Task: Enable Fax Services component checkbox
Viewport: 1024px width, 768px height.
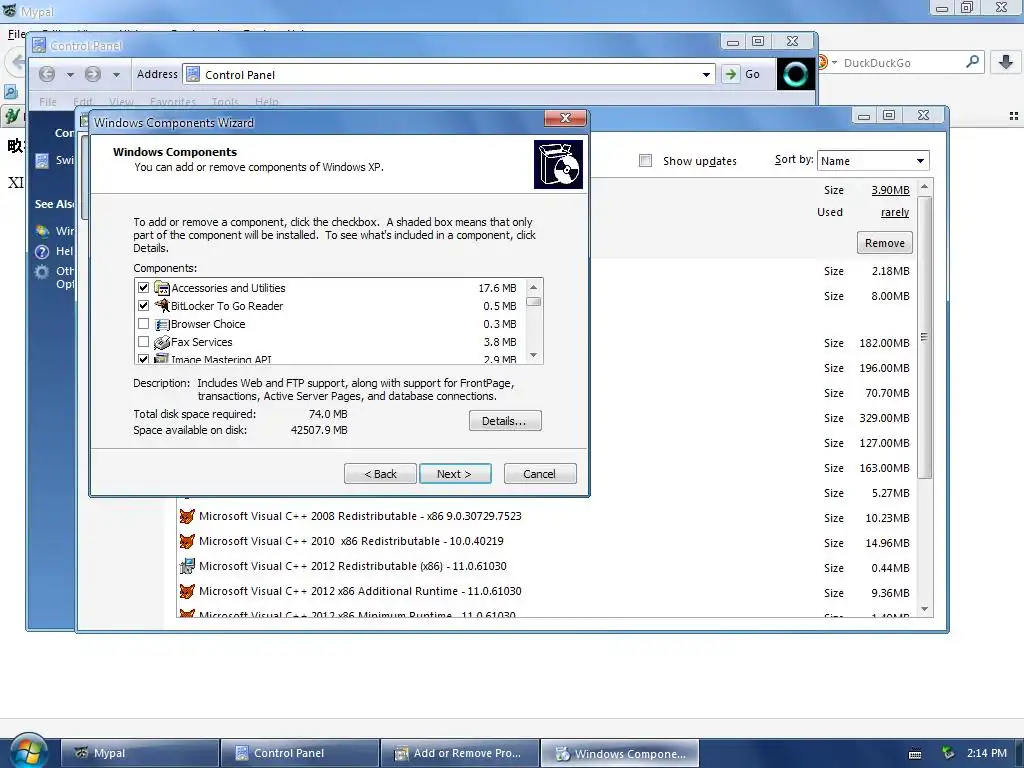Action: point(144,341)
